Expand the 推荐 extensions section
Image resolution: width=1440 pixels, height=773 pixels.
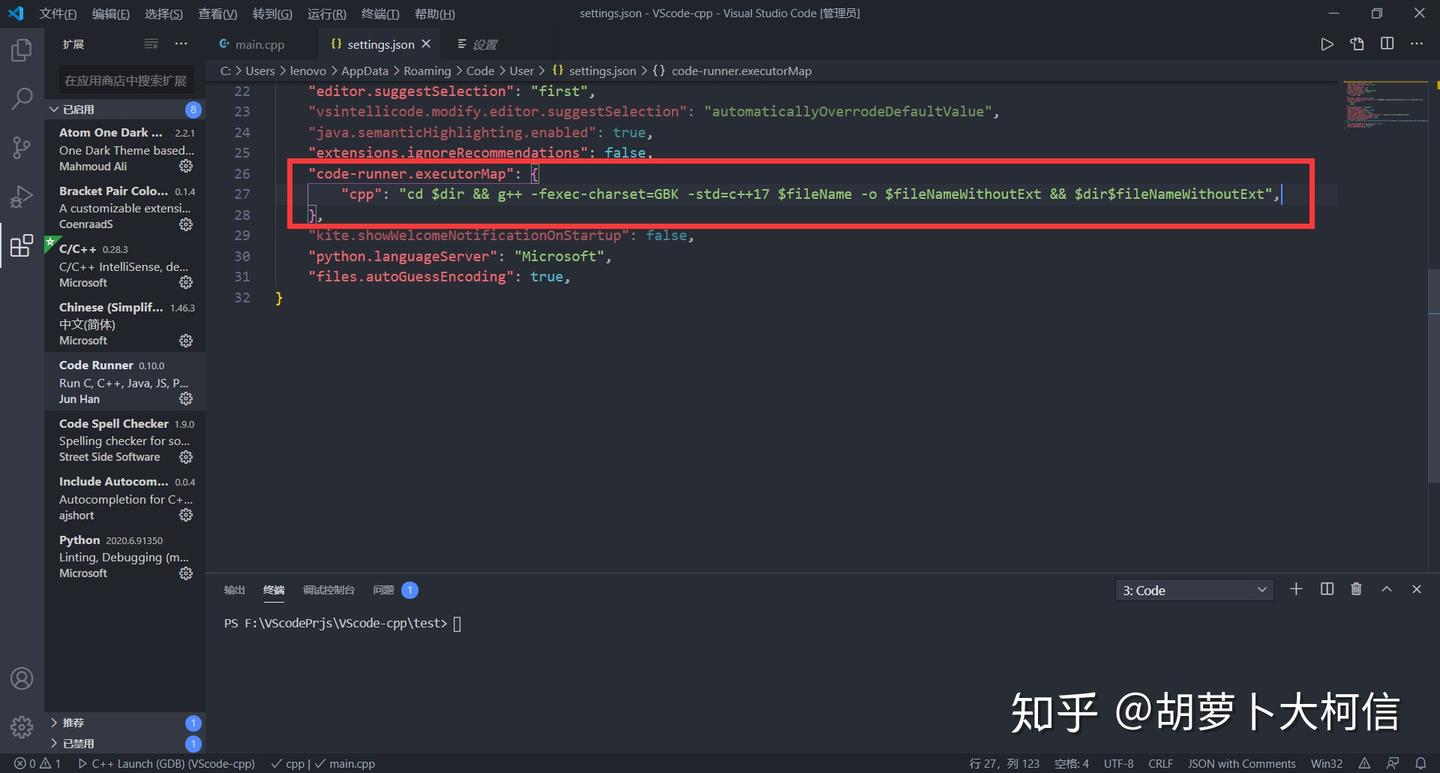click(x=75, y=722)
